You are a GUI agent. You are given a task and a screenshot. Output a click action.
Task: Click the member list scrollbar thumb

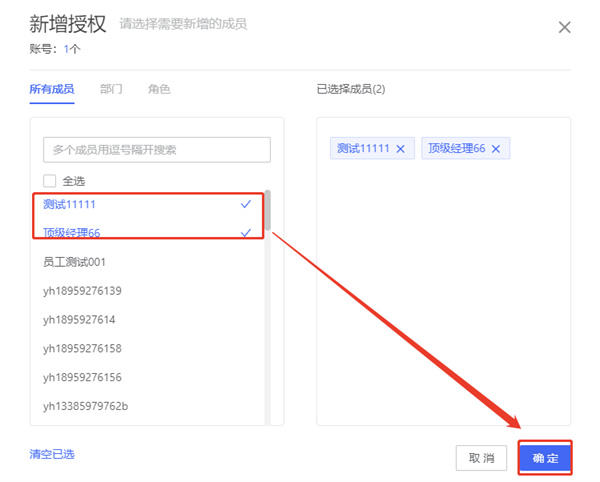(268, 210)
